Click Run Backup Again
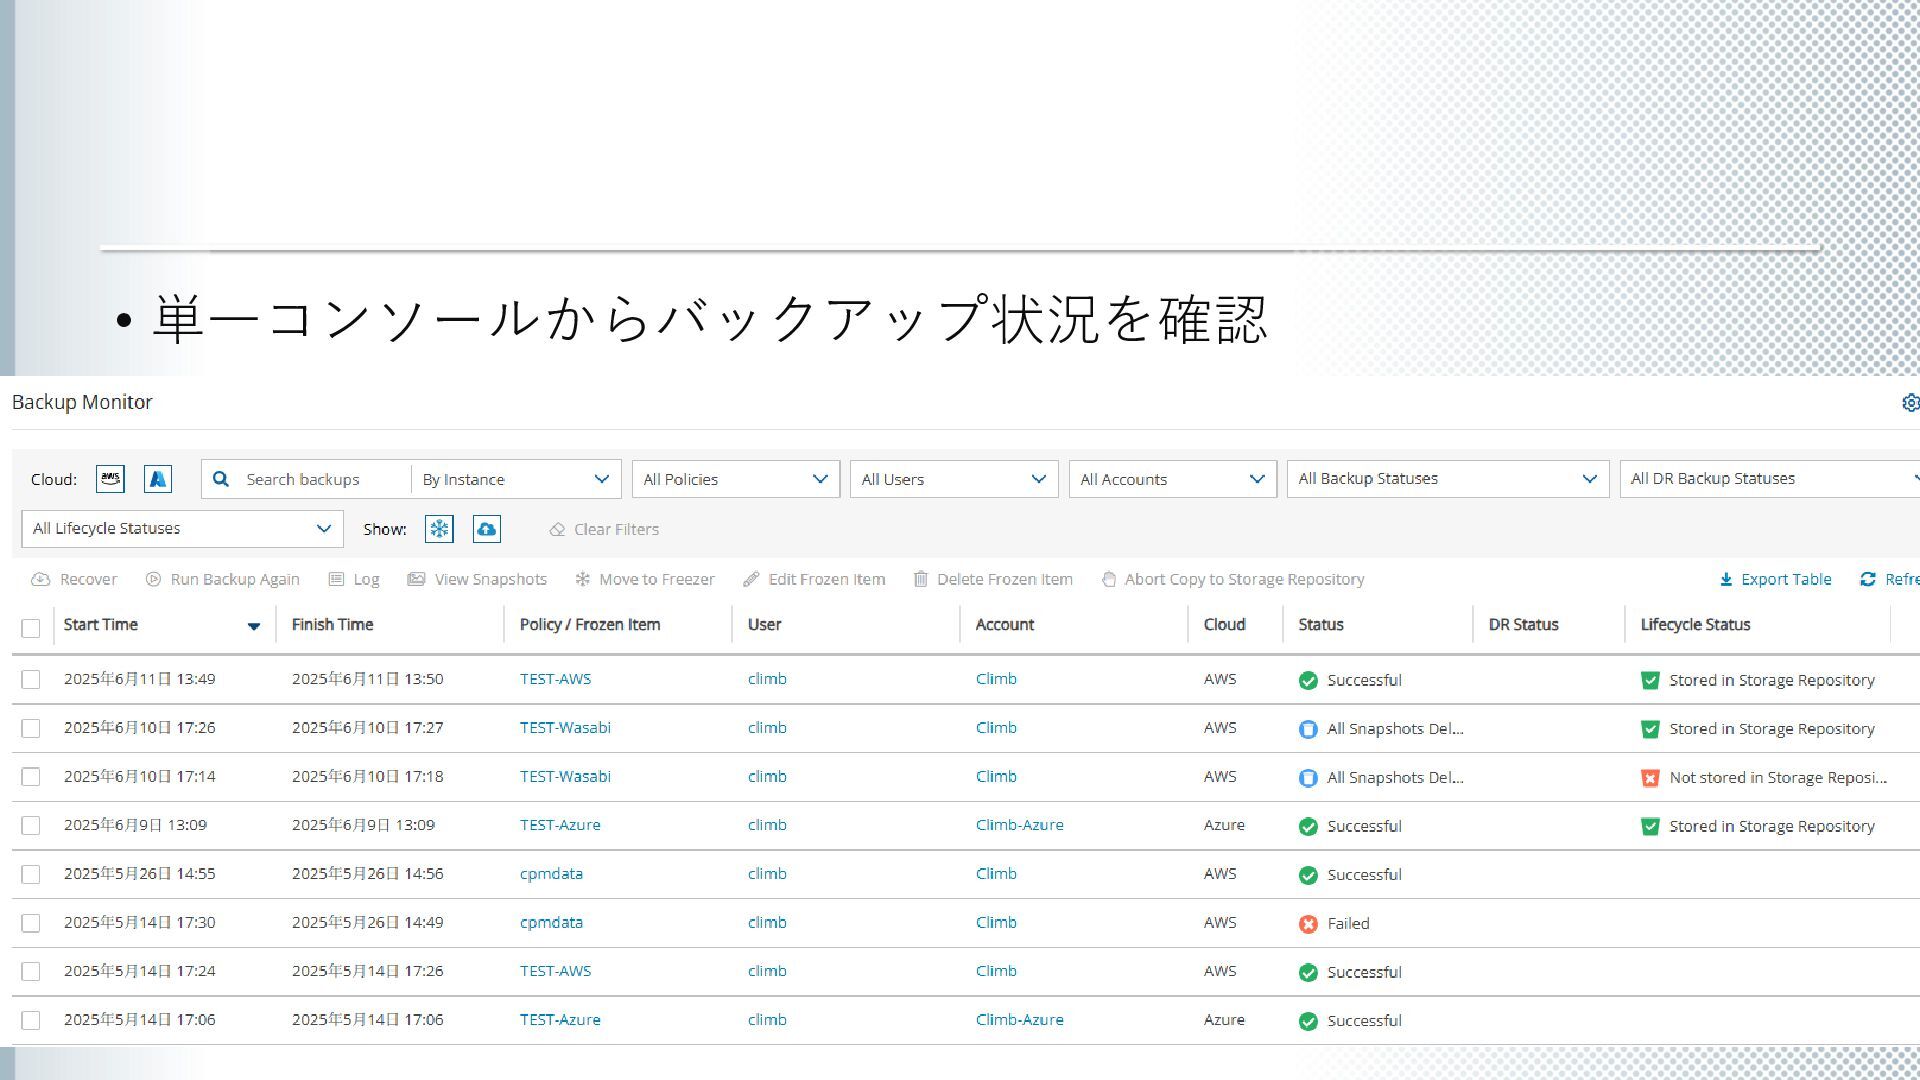Screen dimensions: 1920x1080 (x=222, y=579)
